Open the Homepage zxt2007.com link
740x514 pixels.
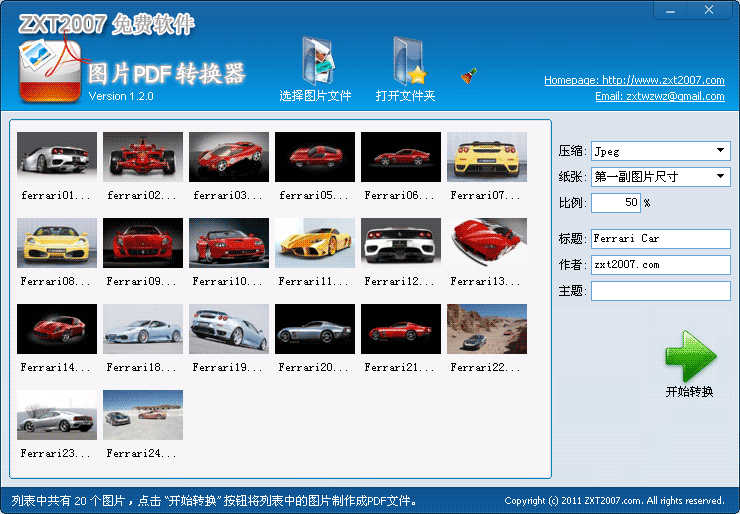(634, 80)
